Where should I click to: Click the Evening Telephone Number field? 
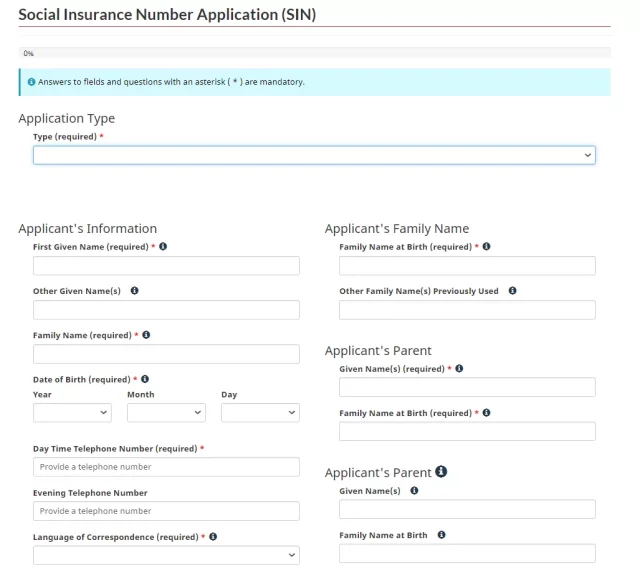pyautogui.click(x=166, y=511)
